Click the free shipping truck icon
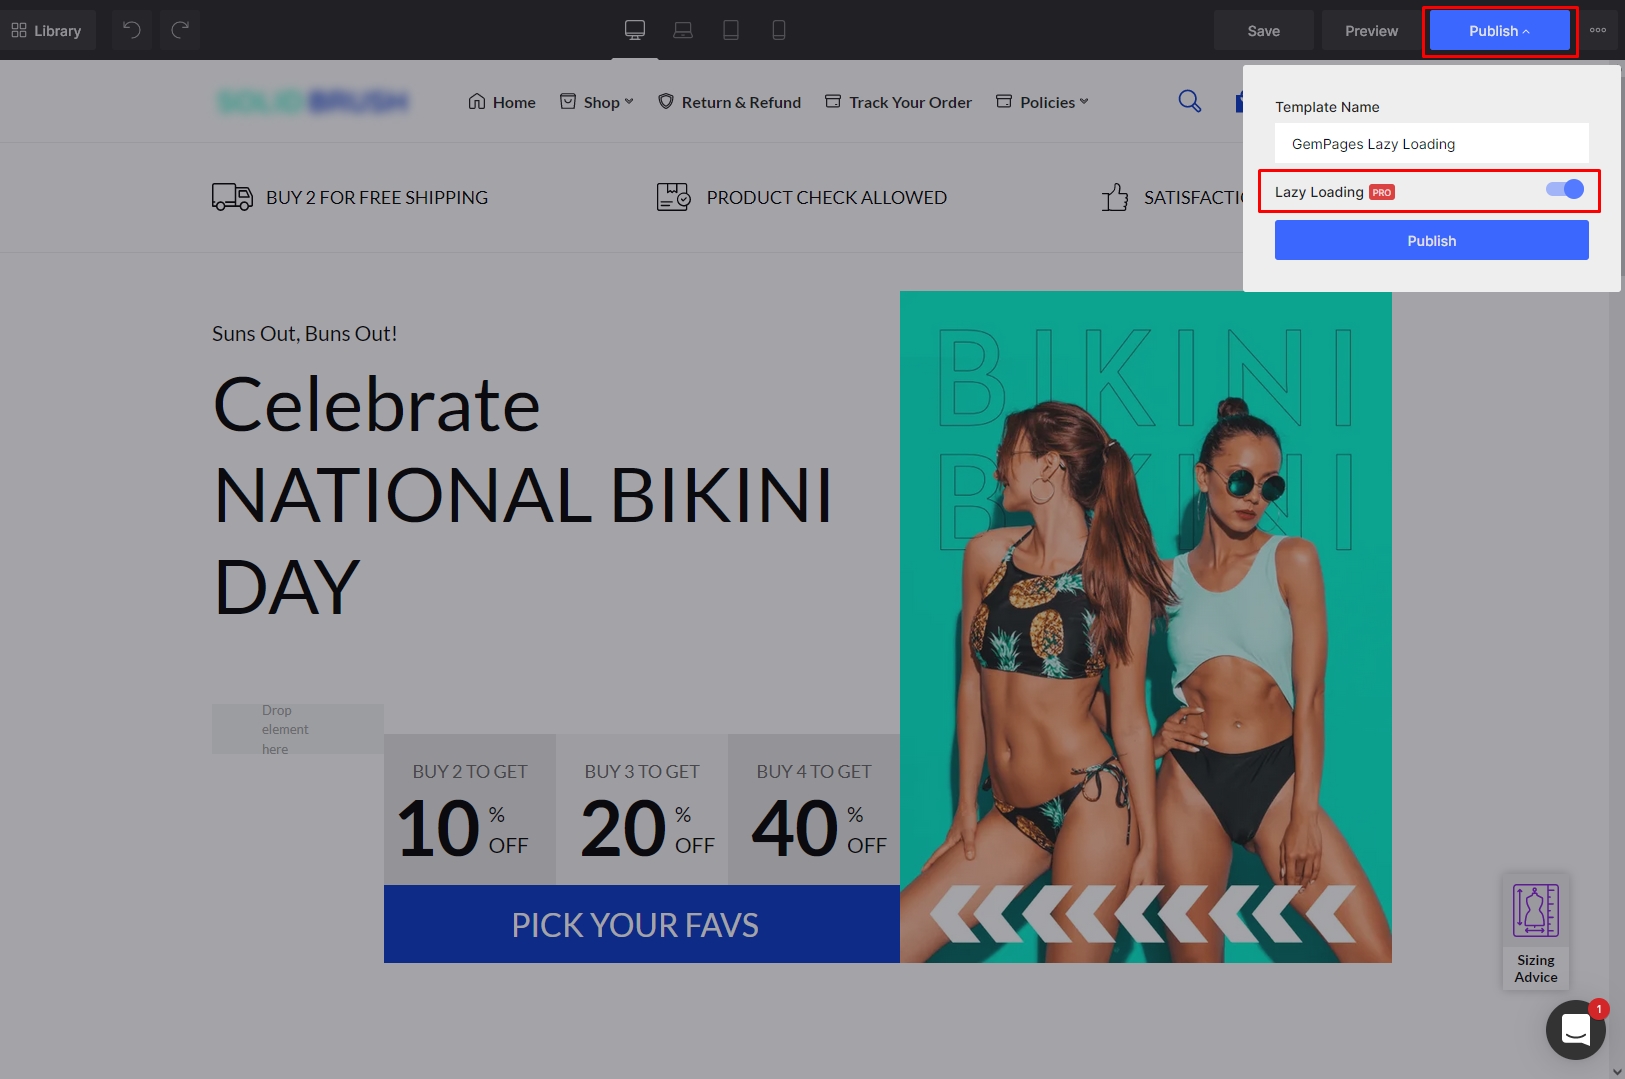The height and width of the screenshot is (1079, 1625). coord(232,197)
